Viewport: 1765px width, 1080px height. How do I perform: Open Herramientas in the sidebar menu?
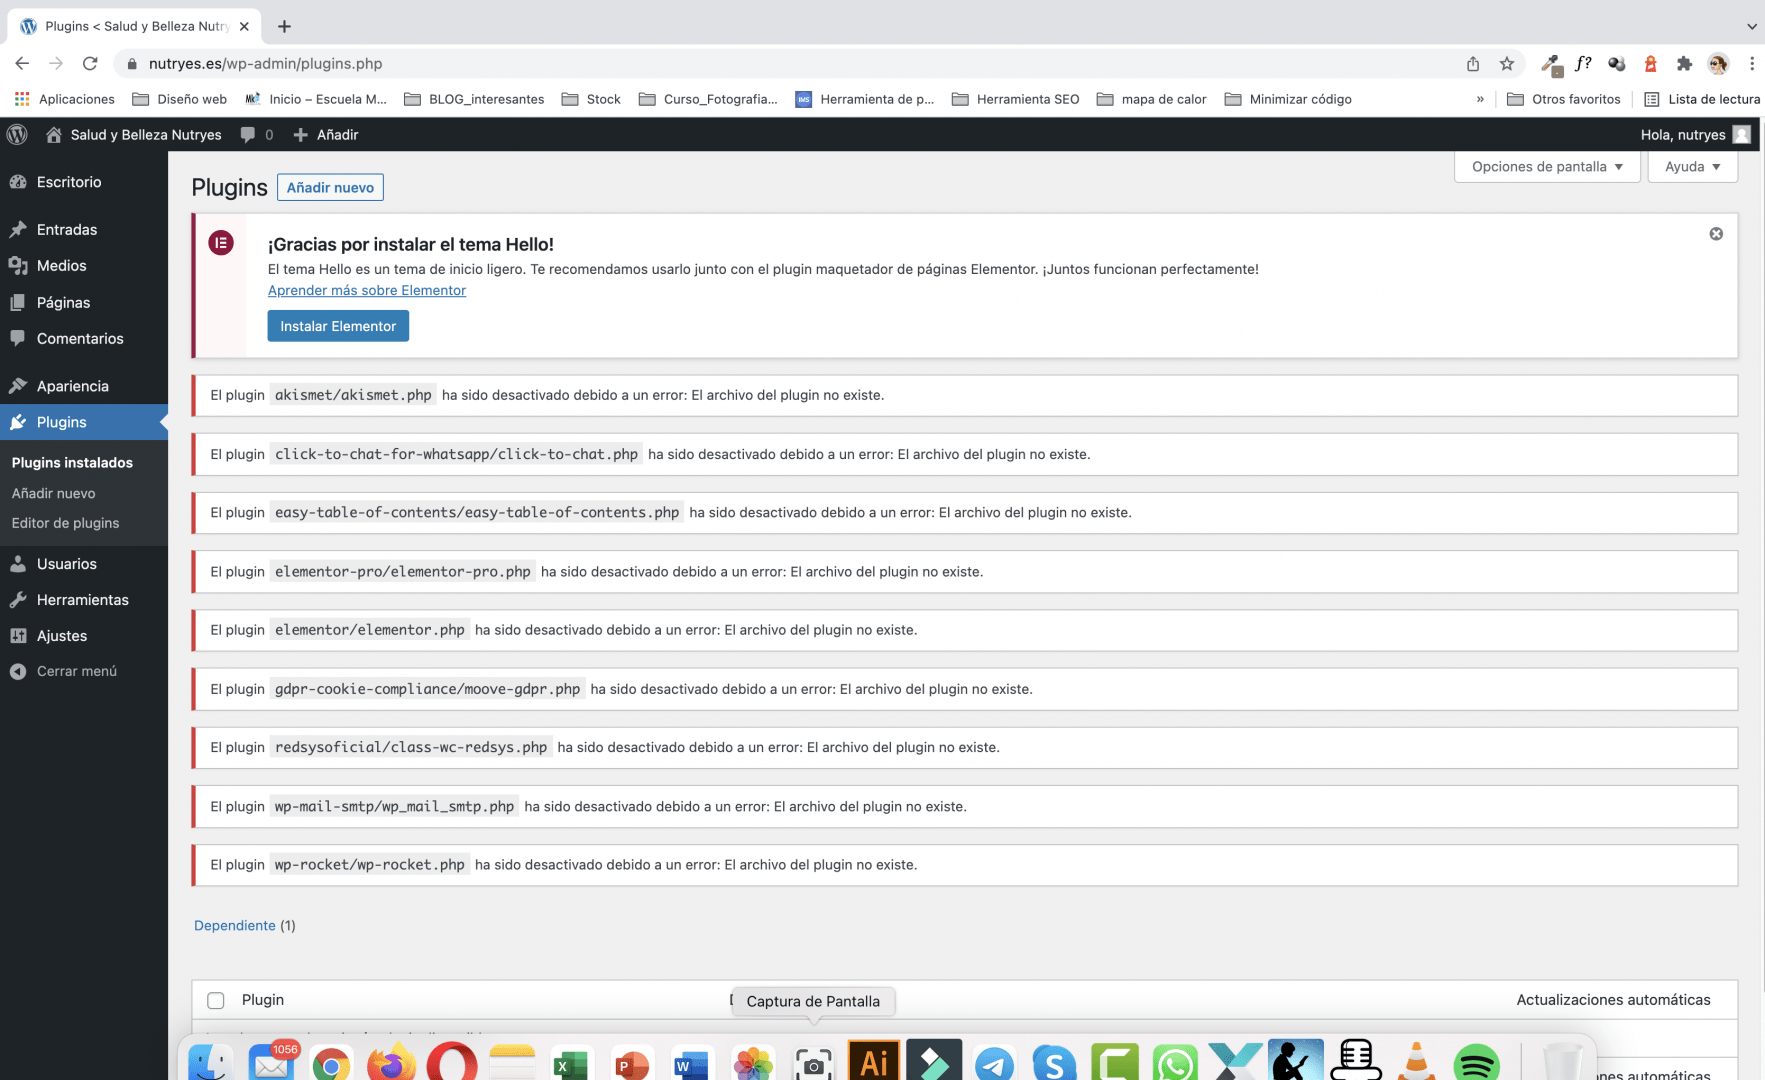(84, 600)
